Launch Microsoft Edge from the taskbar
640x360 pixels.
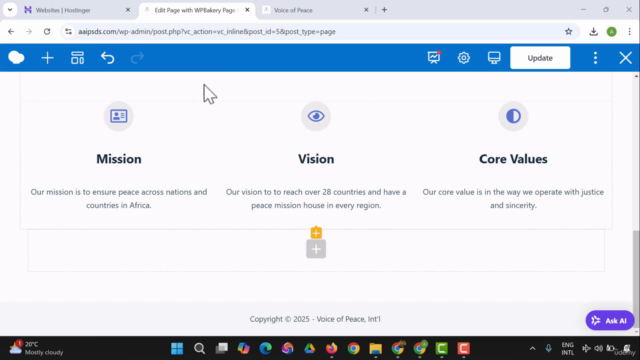266,348
